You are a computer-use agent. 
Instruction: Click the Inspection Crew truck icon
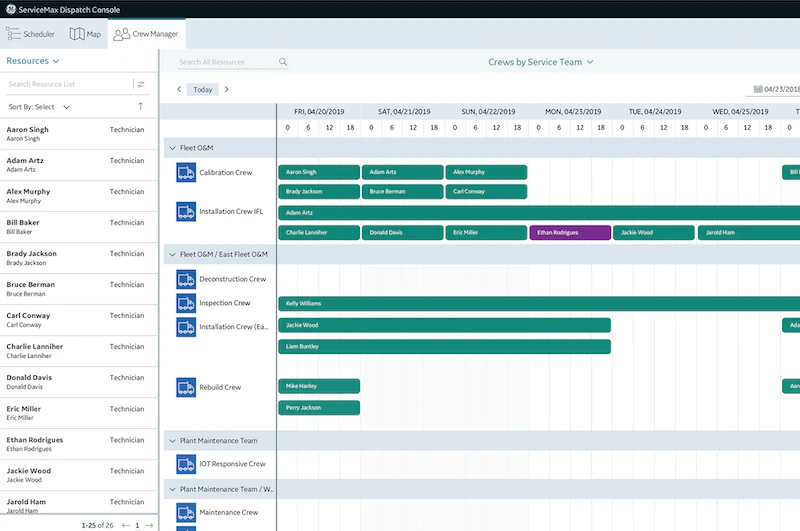(186, 303)
